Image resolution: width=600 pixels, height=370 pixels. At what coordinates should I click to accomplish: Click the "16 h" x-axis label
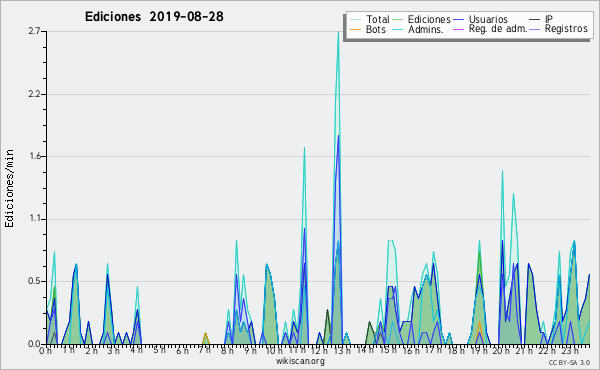point(411,351)
